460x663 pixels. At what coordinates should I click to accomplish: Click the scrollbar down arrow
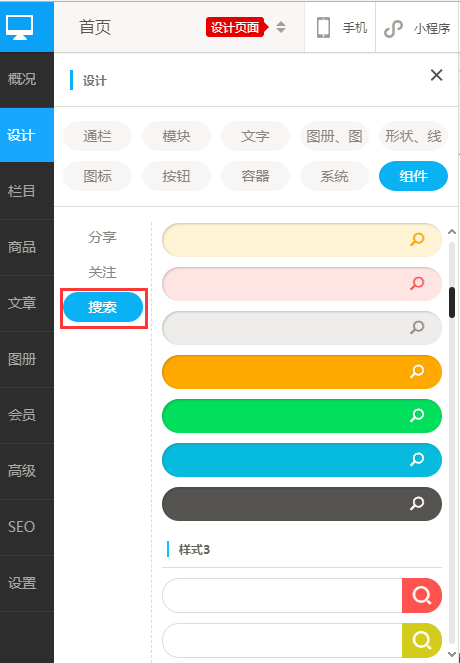click(452, 657)
